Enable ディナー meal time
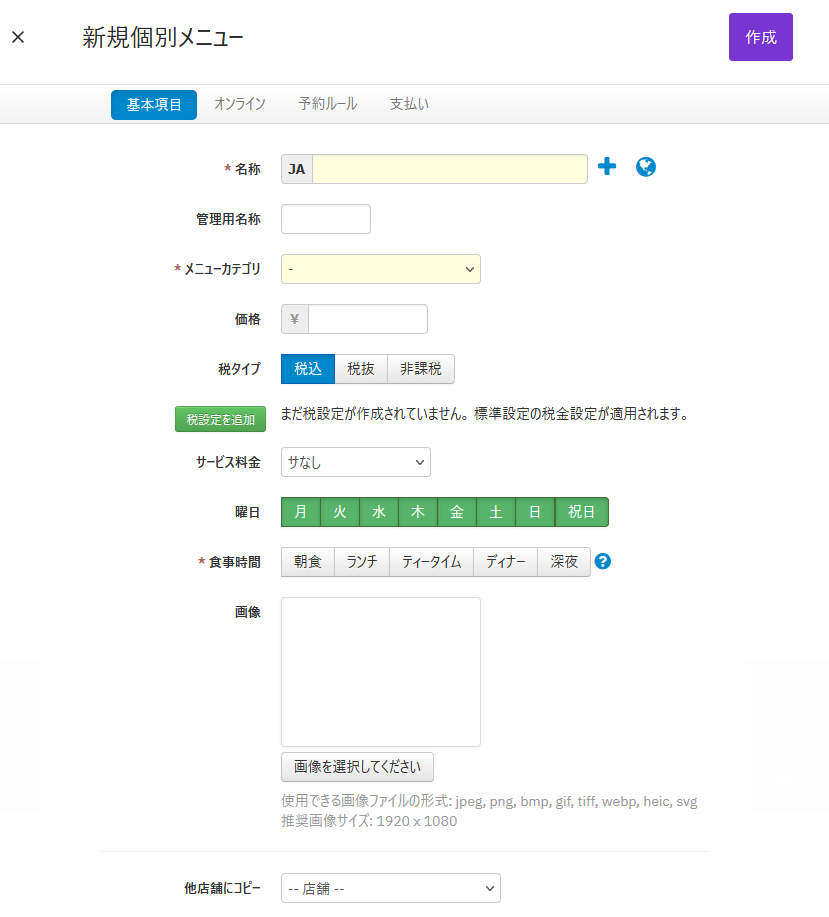Screen dimensions: 829x917 (x=506, y=562)
